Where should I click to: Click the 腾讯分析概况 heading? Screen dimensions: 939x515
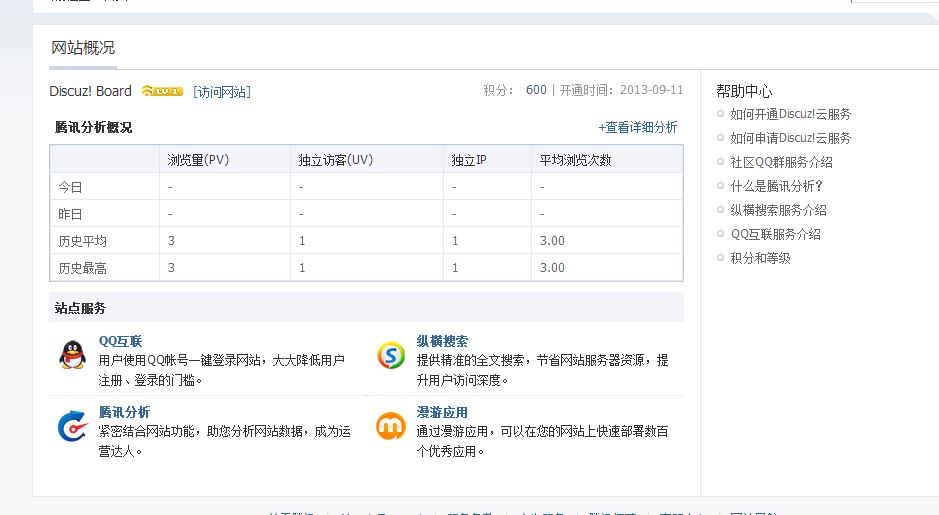tap(93, 127)
